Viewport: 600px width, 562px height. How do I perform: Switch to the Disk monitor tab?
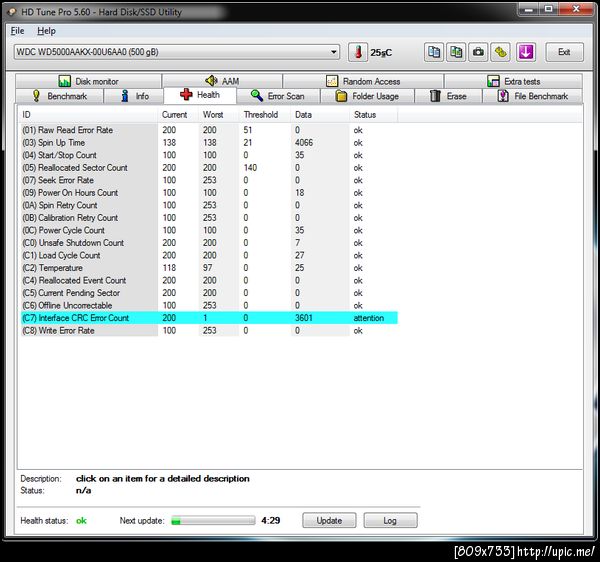coord(88,81)
